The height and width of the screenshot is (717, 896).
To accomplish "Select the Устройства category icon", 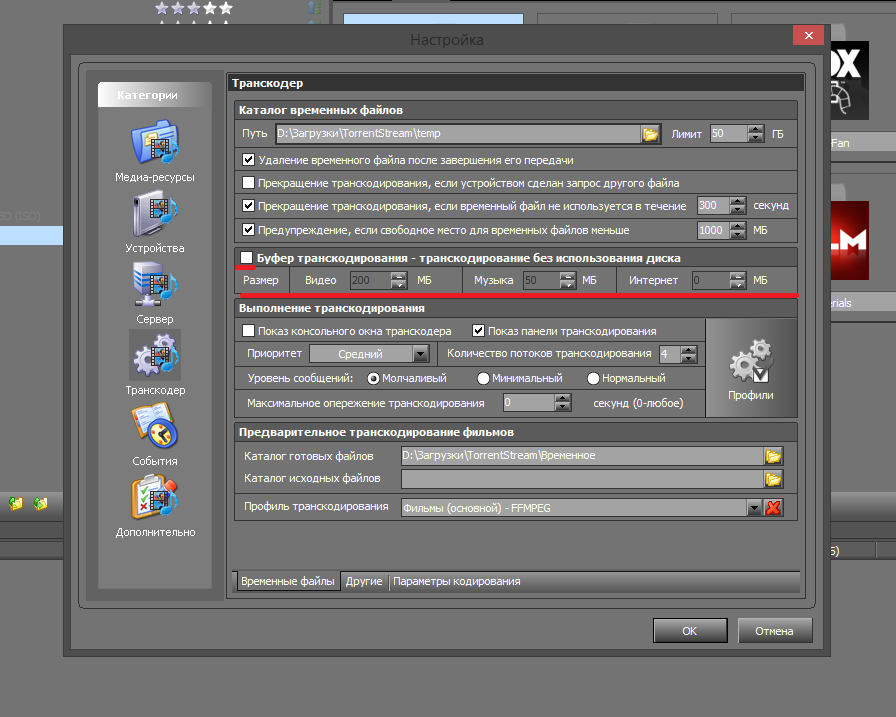I will tap(154, 215).
